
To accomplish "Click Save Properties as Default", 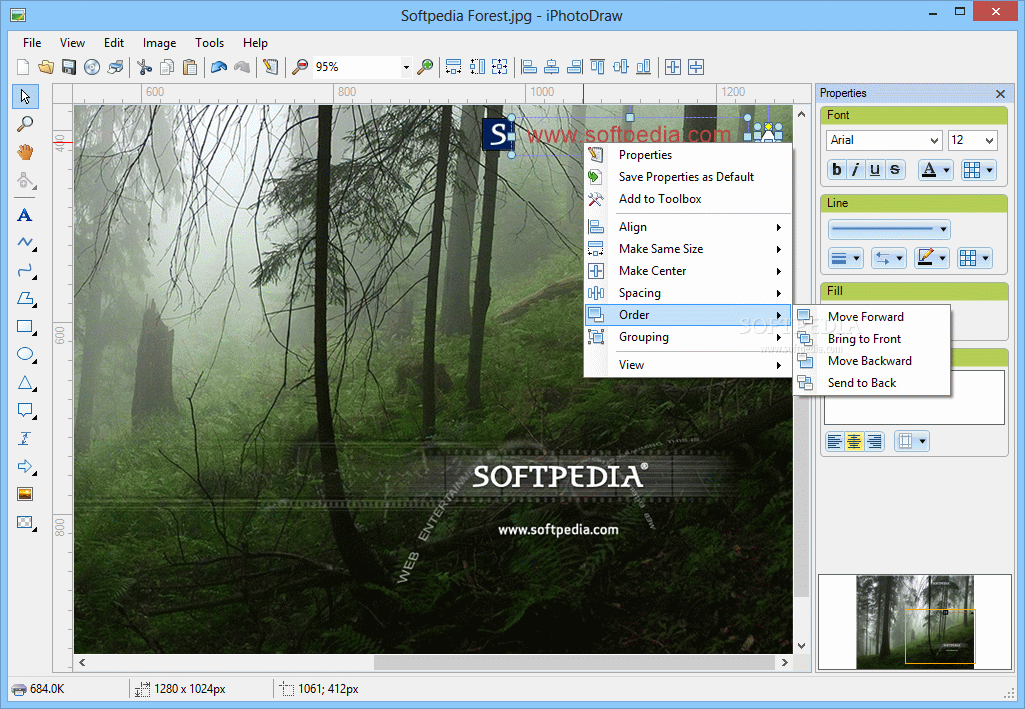I will 688,177.
